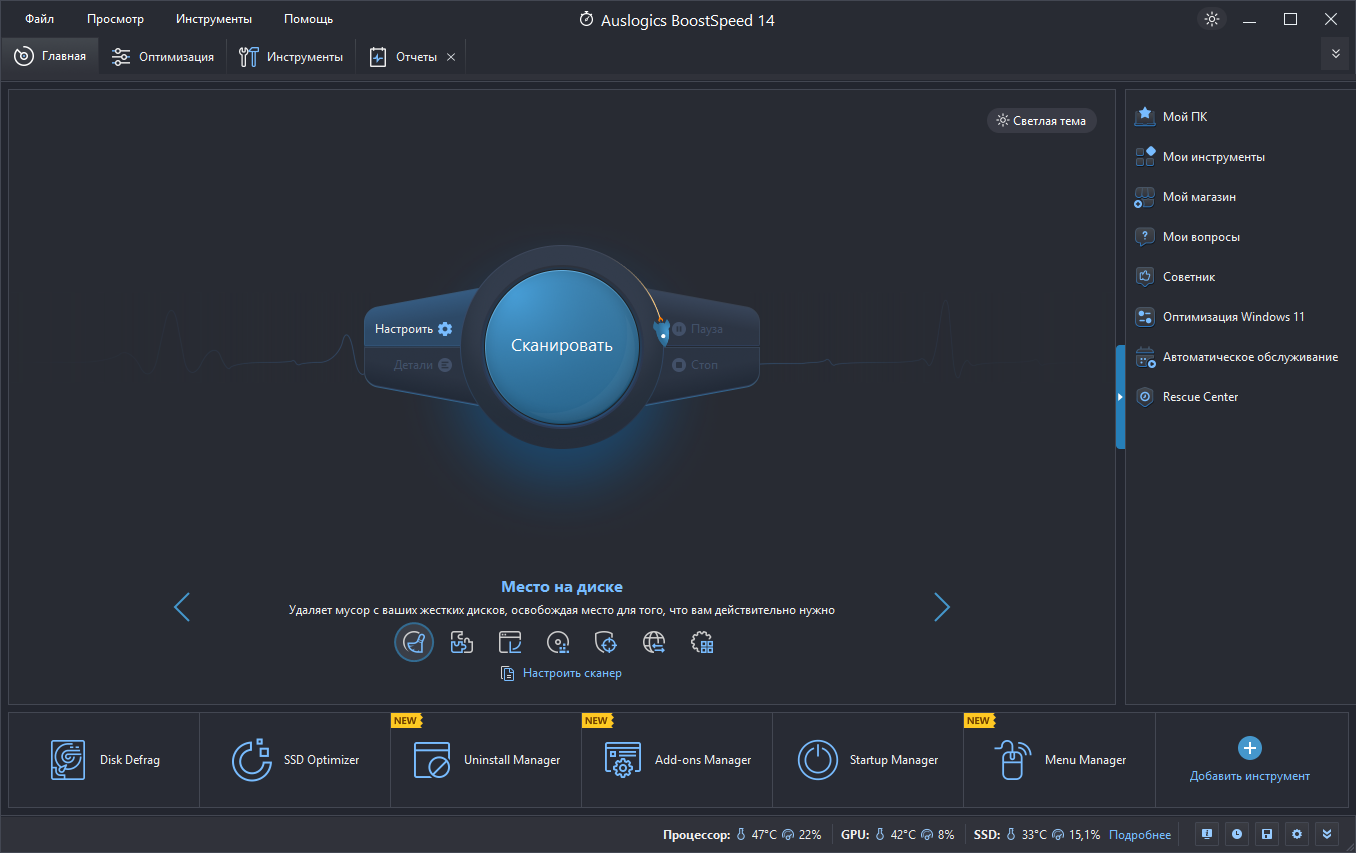
Task: Select the globe with arrows scanner icon
Action: (654, 642)
